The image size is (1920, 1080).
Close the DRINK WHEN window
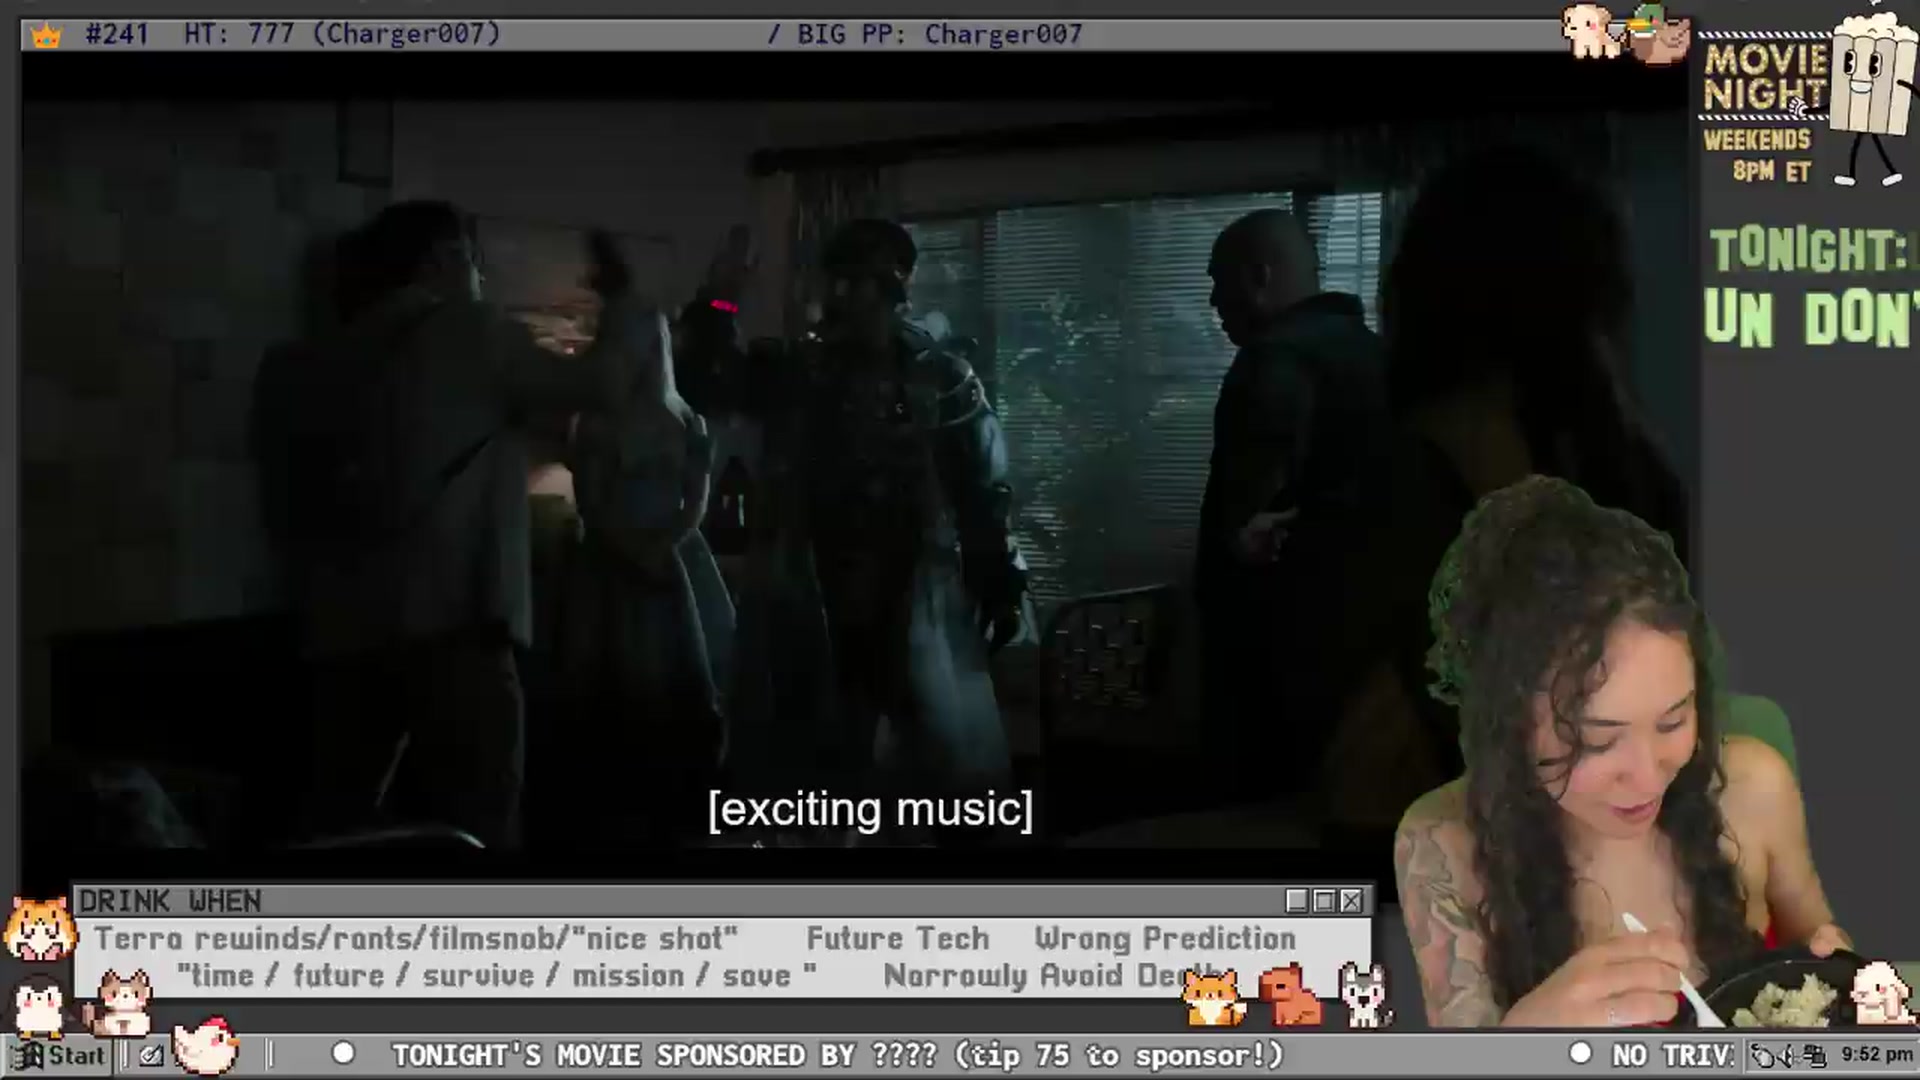[x=1351, y=901]
